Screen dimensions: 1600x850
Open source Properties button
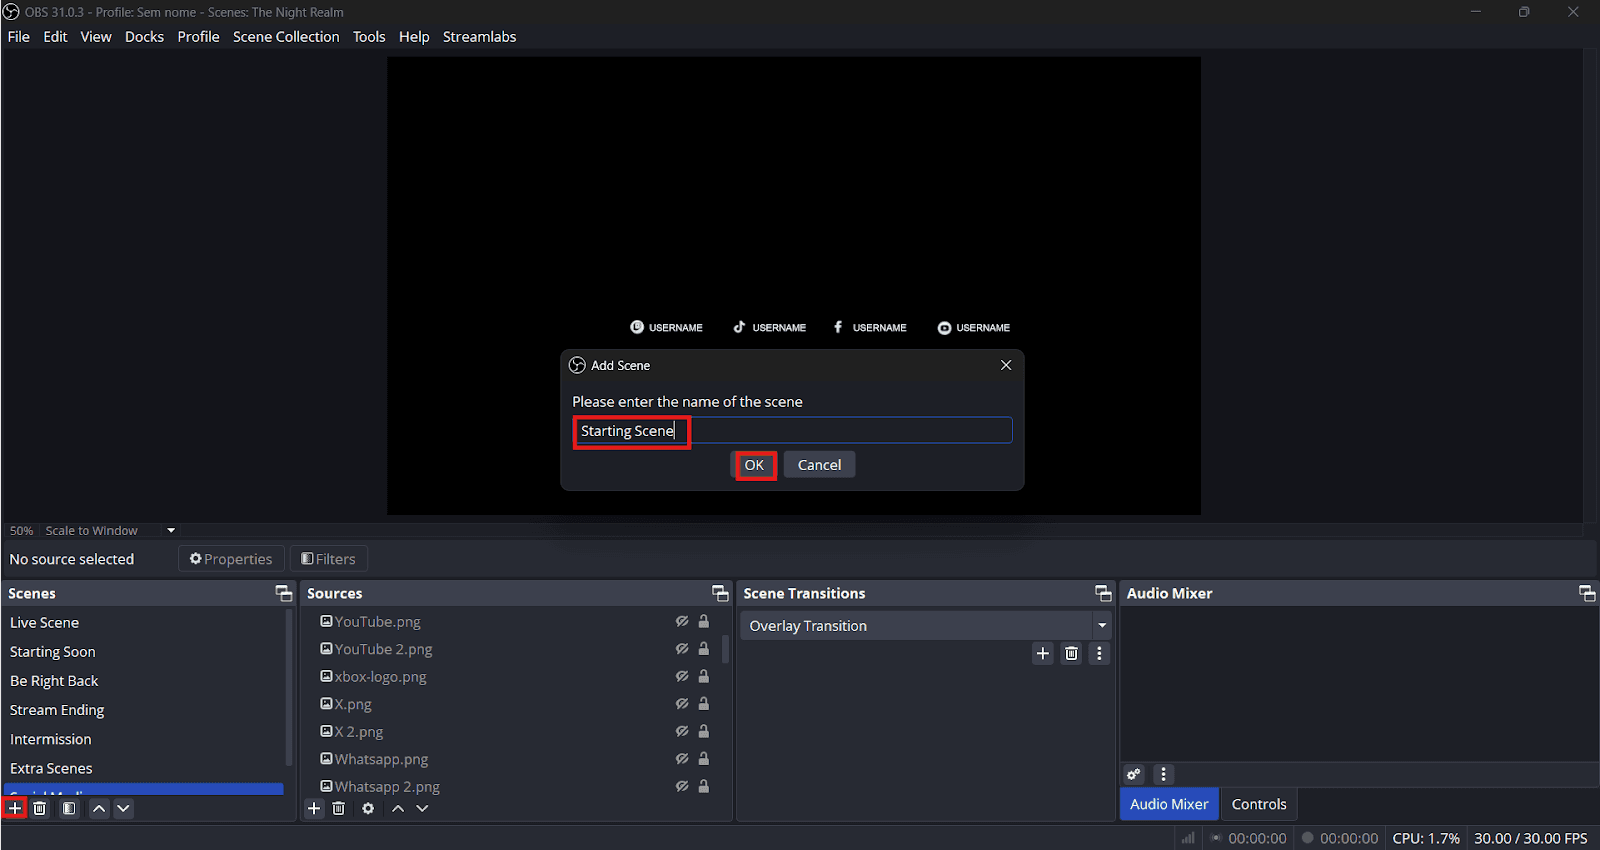[x=231, y=559]
